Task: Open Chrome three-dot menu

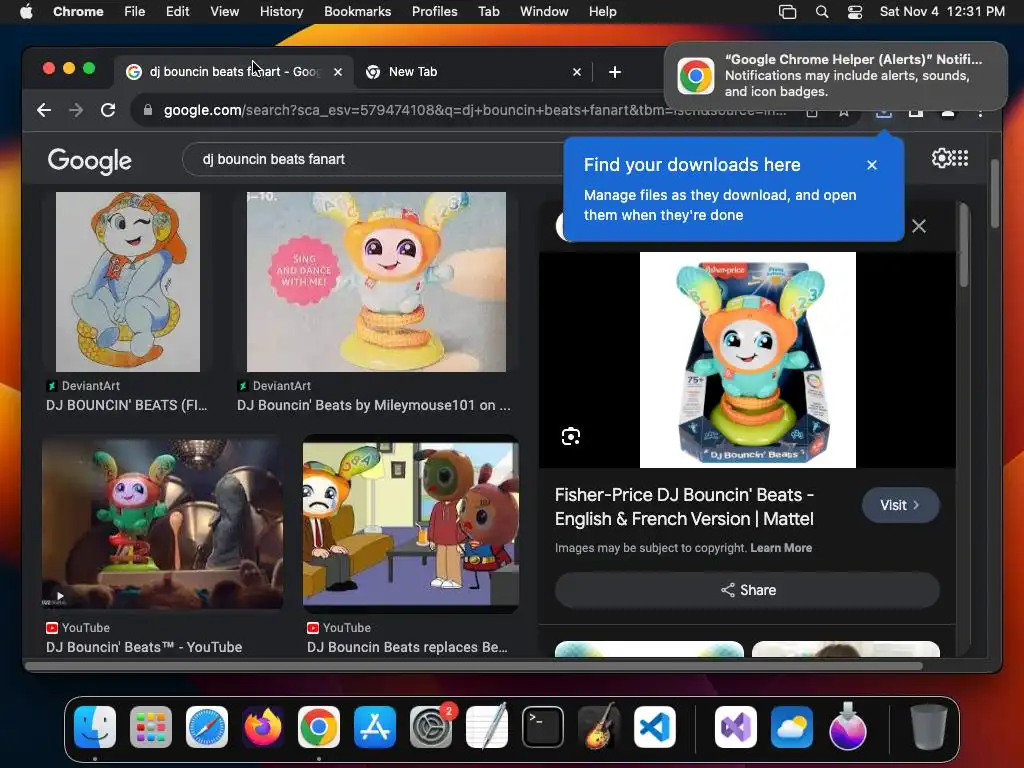Action: pyautogui.click(x=980, y=112)
